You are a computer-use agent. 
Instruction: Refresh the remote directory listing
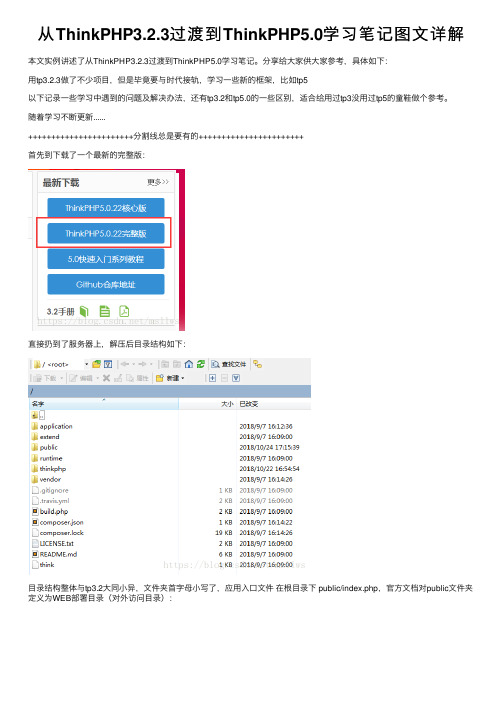(x=201, y=364)
